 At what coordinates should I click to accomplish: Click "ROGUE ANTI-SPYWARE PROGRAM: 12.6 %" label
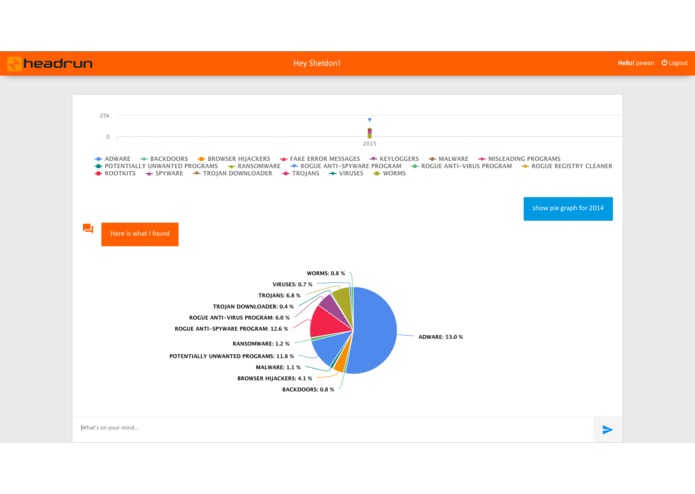pos(231,329)
